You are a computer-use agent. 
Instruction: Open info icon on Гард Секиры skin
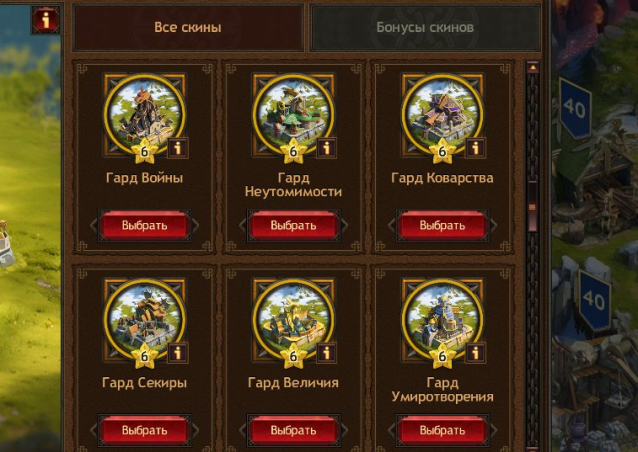pyautogui.click(x=178, y=353)
